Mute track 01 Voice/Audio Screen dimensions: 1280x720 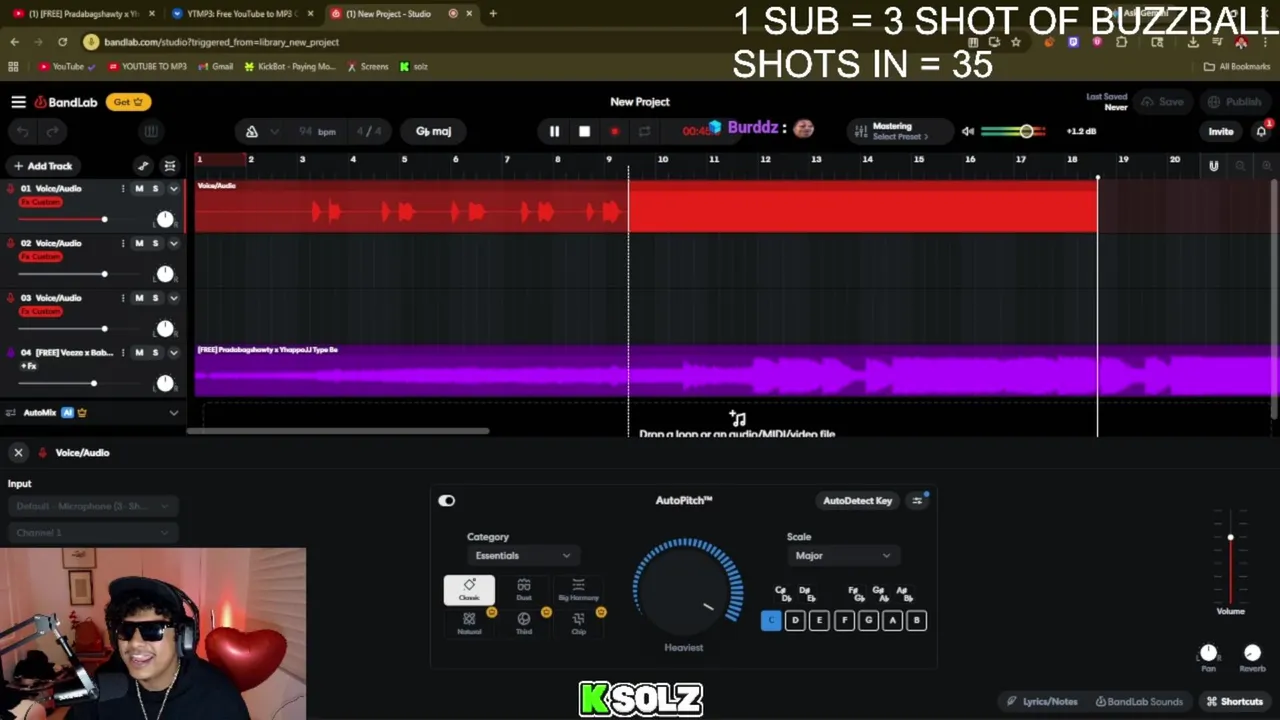click(139, 188)
